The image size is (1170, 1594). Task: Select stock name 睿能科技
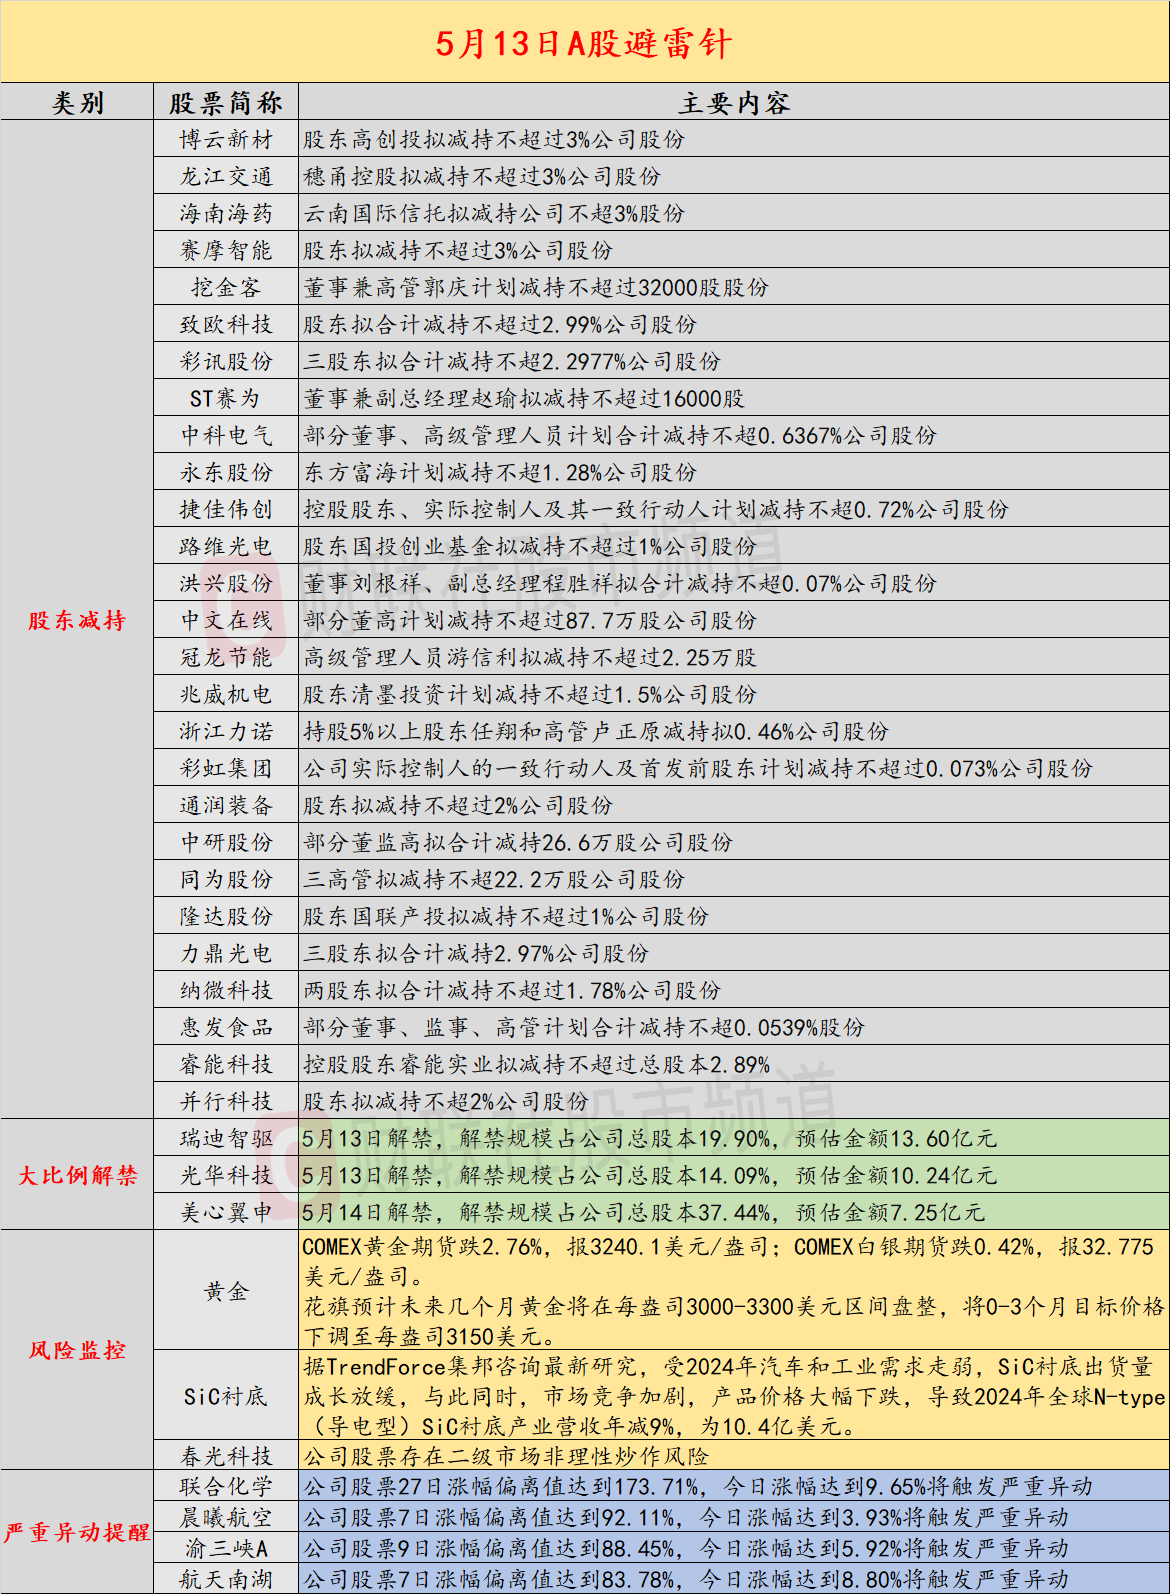coord(226,1064)
